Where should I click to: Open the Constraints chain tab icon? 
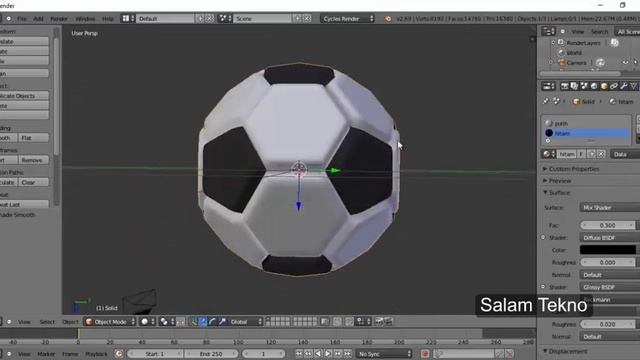pos(613,86)
